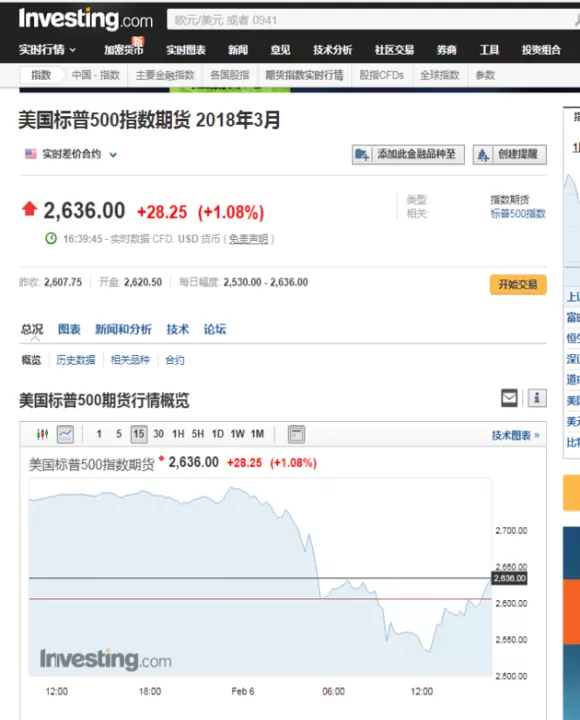The height and width of the screenshot is (720, 580).
Task: Open the 免责声明 link
Action: click(x=248, y=239)
